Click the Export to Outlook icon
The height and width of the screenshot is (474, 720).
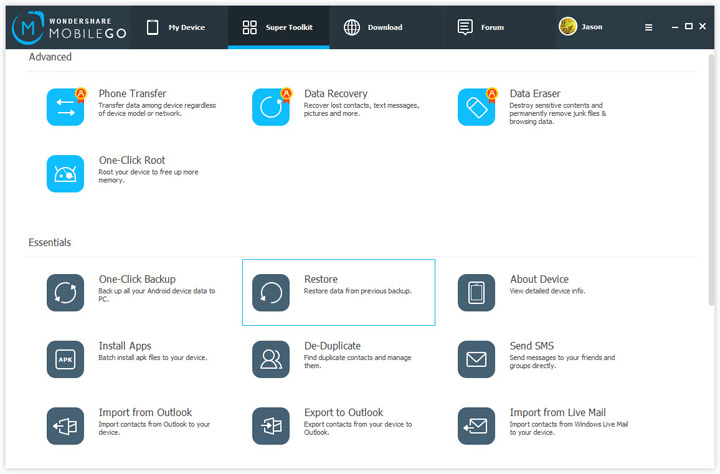tap(271, 426)
